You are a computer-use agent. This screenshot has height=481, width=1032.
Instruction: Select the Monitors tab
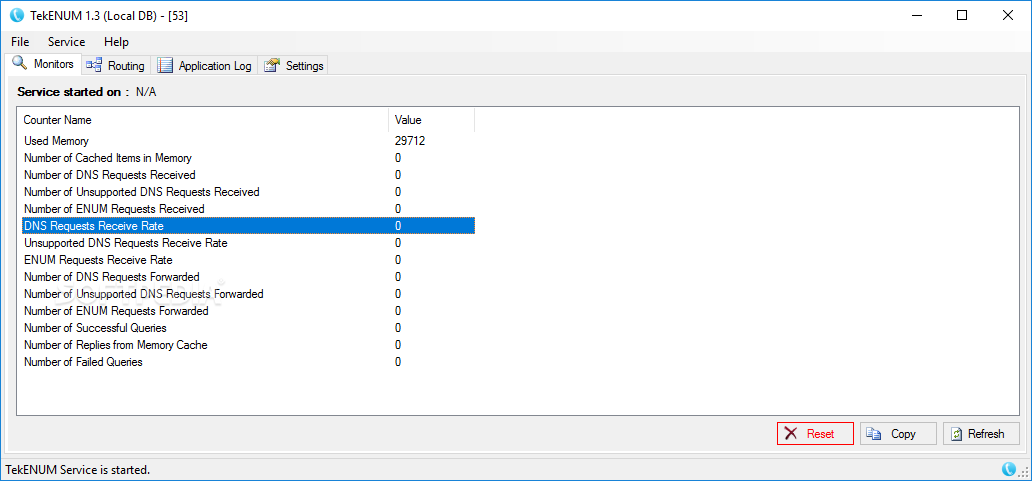tap(43, 64)
